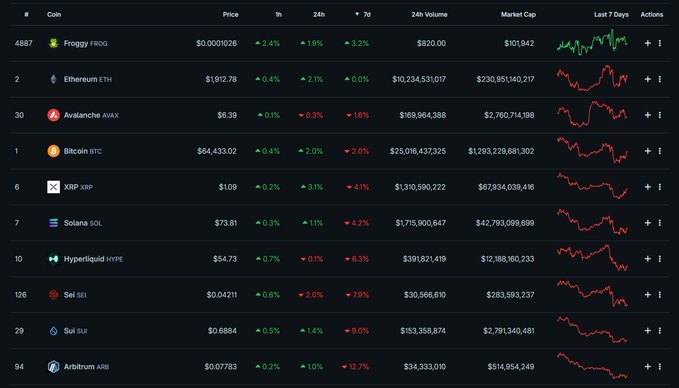Open the Ethereum ETH coin page
The width and height of the screenshot is (679, 388).
pos(87,79)
